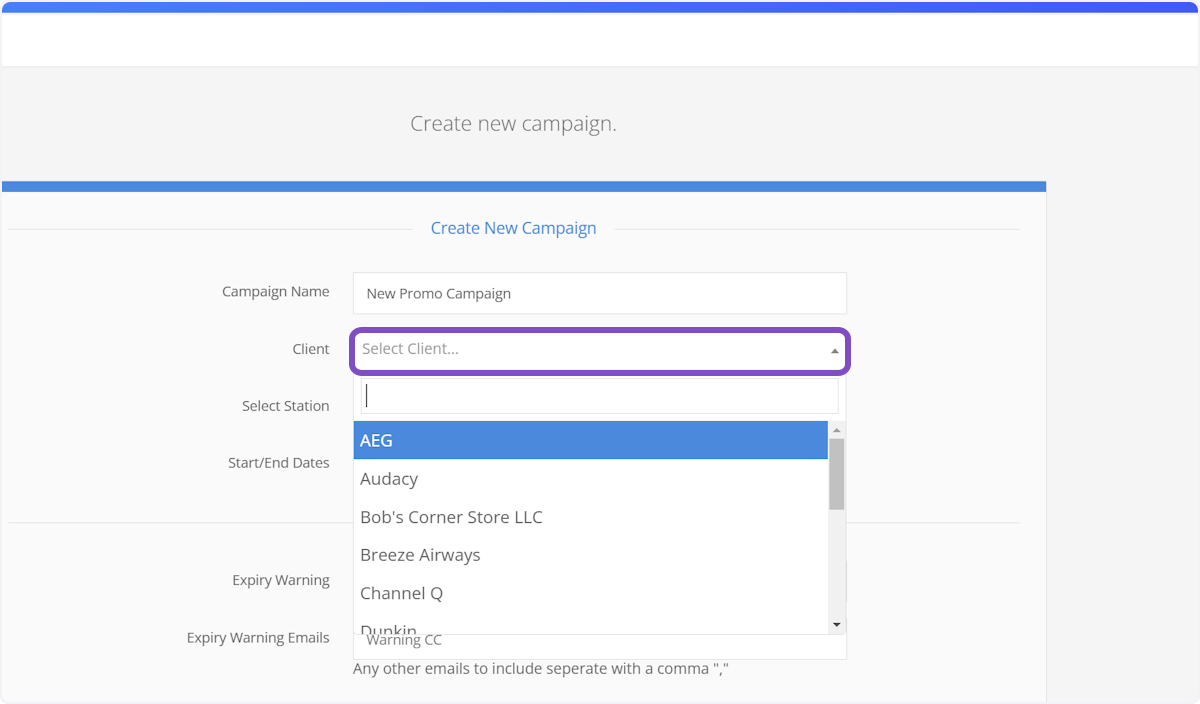Image resolution: width=1200 pixels, height=704 pixels.
Task: Choose Audacy in the client list
Action: click(590, 479)
